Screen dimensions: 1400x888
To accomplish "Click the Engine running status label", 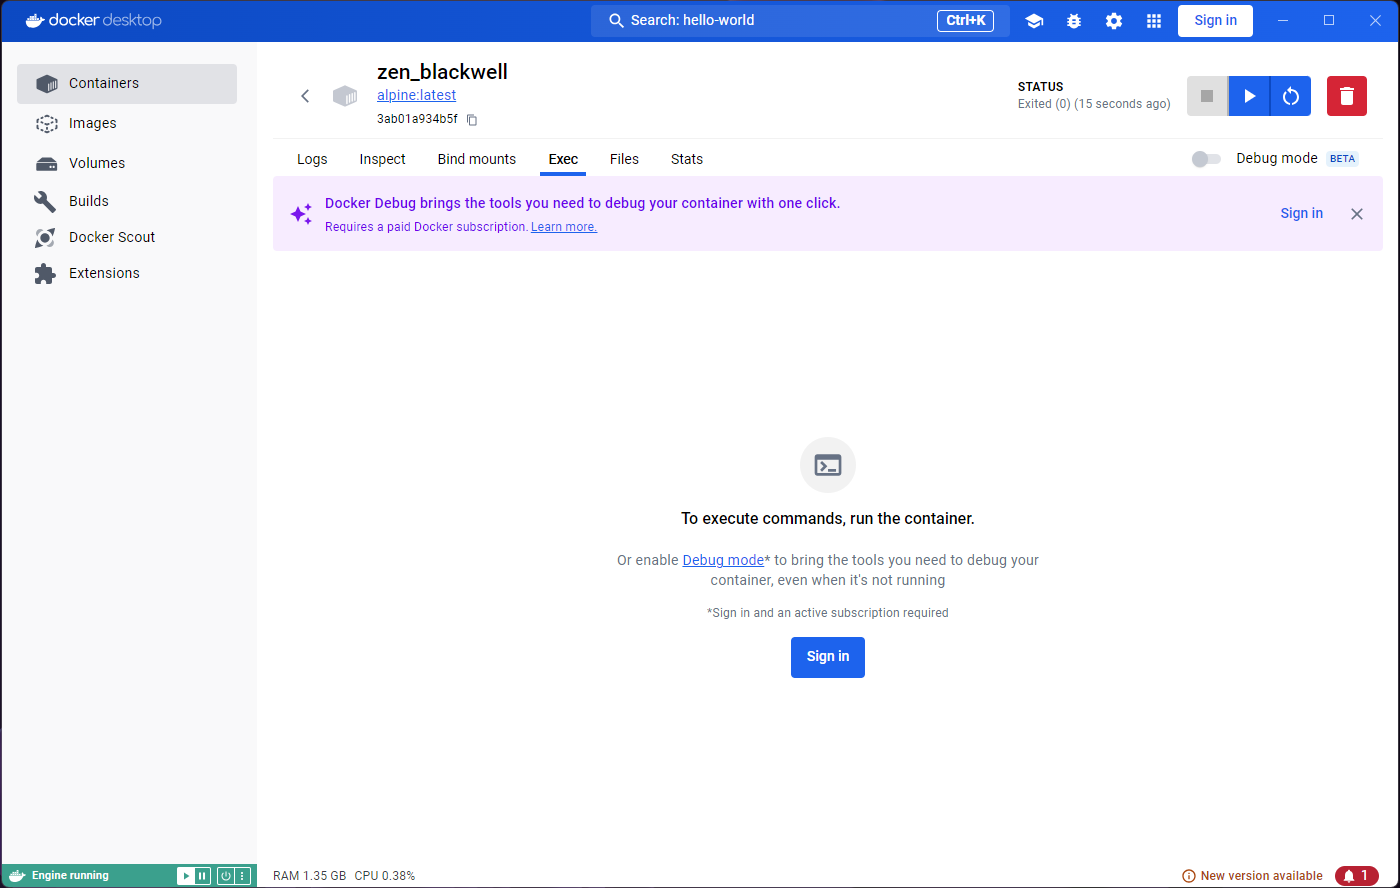I will [70, 876].
